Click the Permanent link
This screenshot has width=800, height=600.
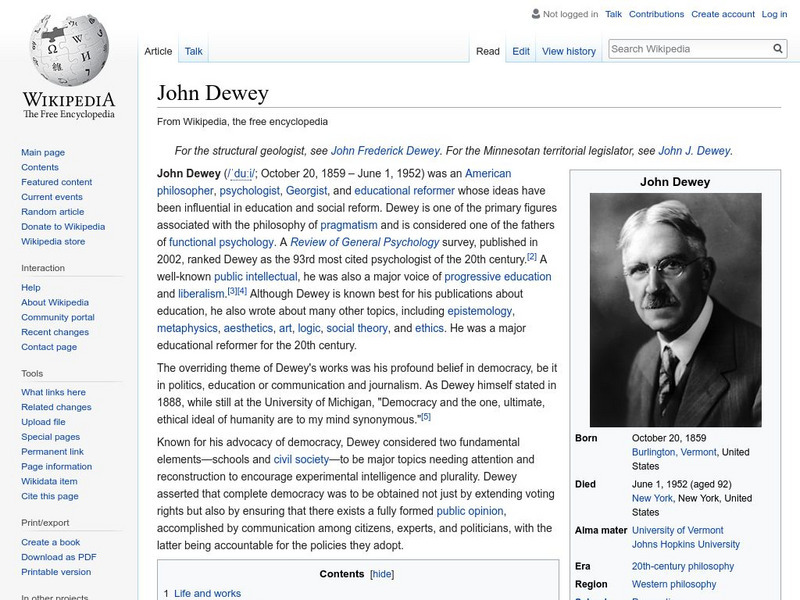coord(52,451)
